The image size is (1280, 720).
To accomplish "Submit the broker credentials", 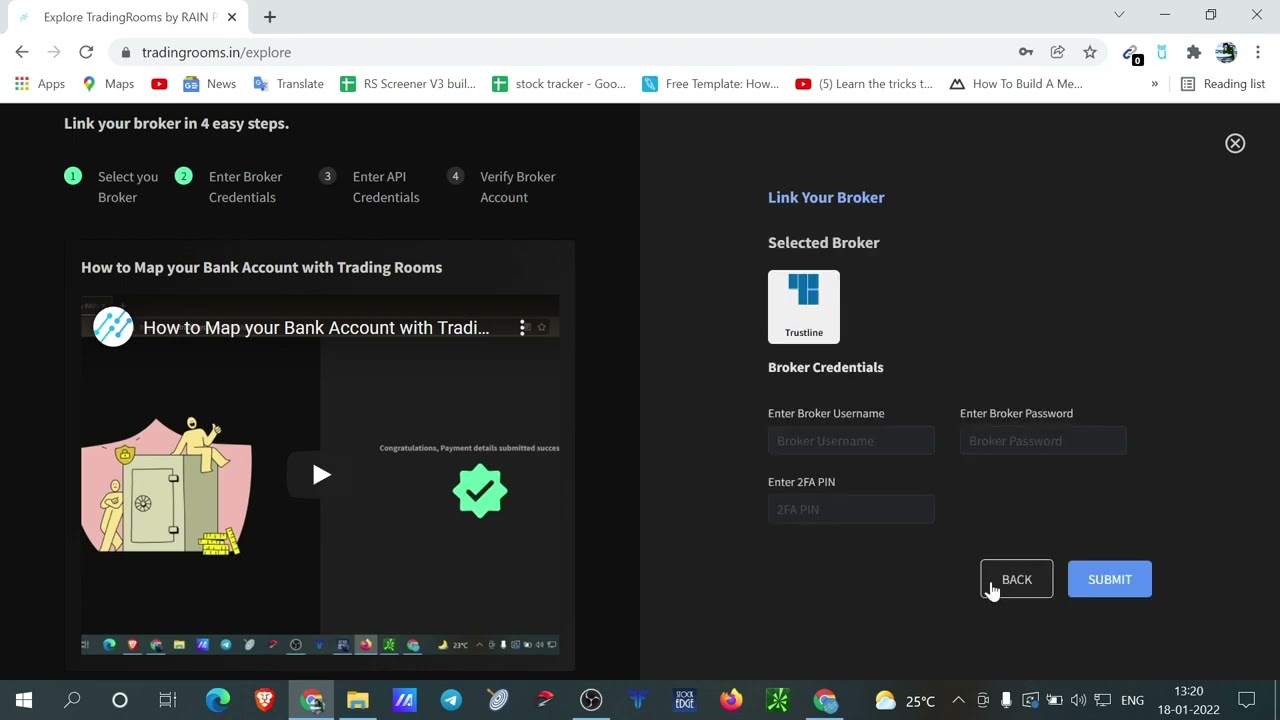I will [1110, 579].
